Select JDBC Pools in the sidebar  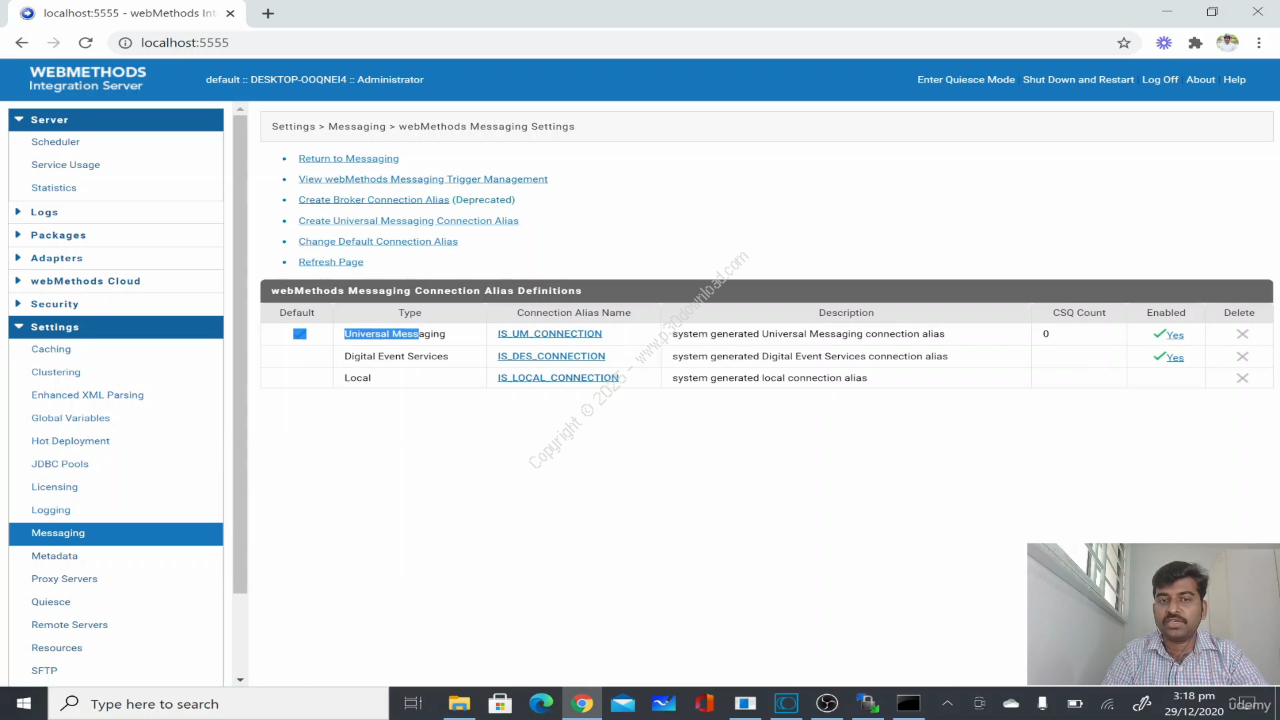pos(60,464)
